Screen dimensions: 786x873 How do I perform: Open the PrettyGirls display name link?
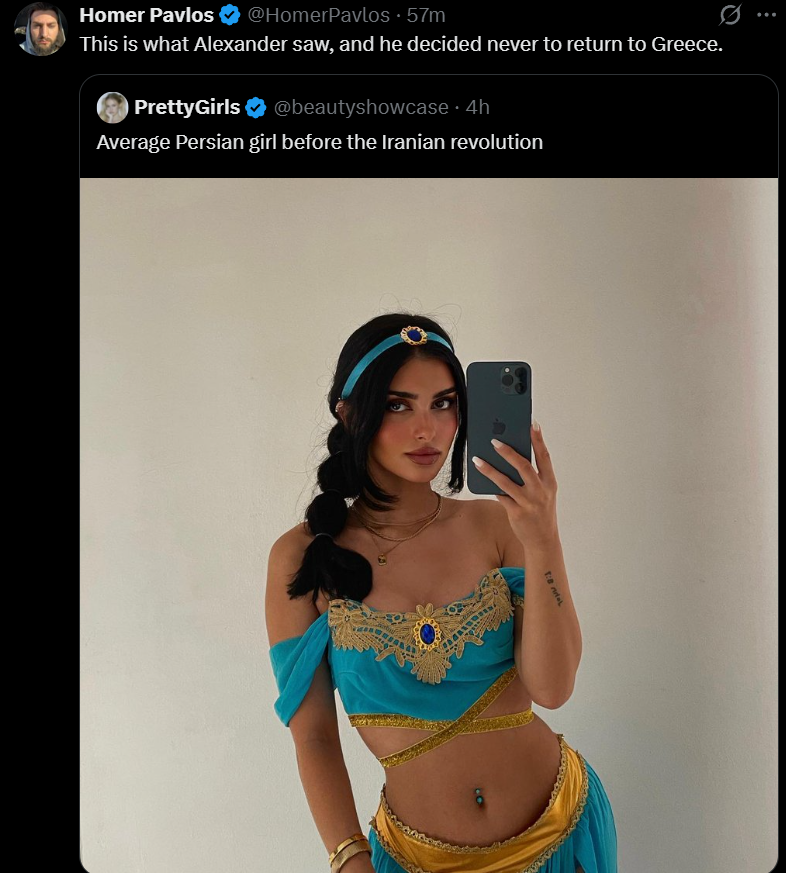point(187,107)
